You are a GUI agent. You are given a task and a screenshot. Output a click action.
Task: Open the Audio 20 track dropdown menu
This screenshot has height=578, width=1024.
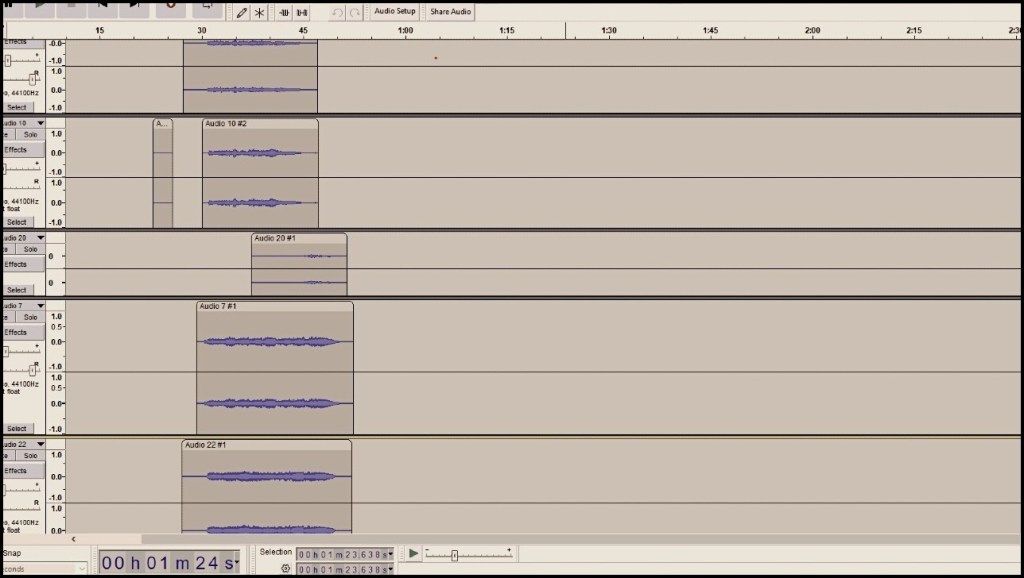(x=39, y=237)
